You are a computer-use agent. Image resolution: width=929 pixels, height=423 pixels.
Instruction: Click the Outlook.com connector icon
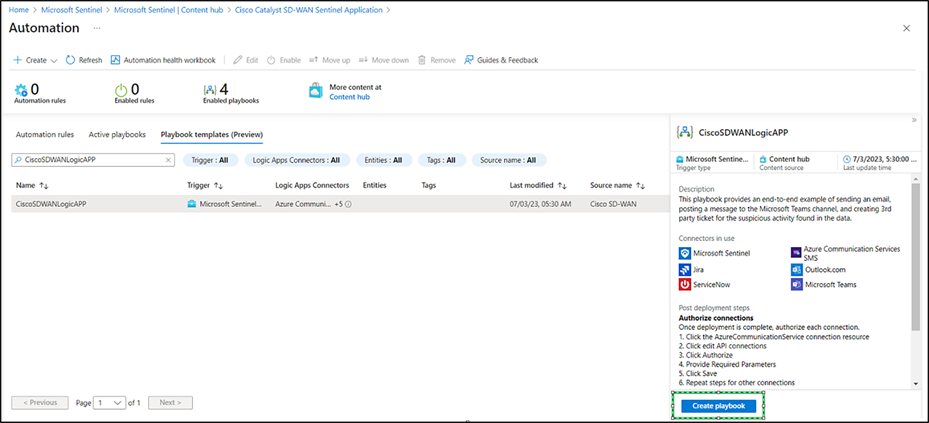(x=796, y=269)
